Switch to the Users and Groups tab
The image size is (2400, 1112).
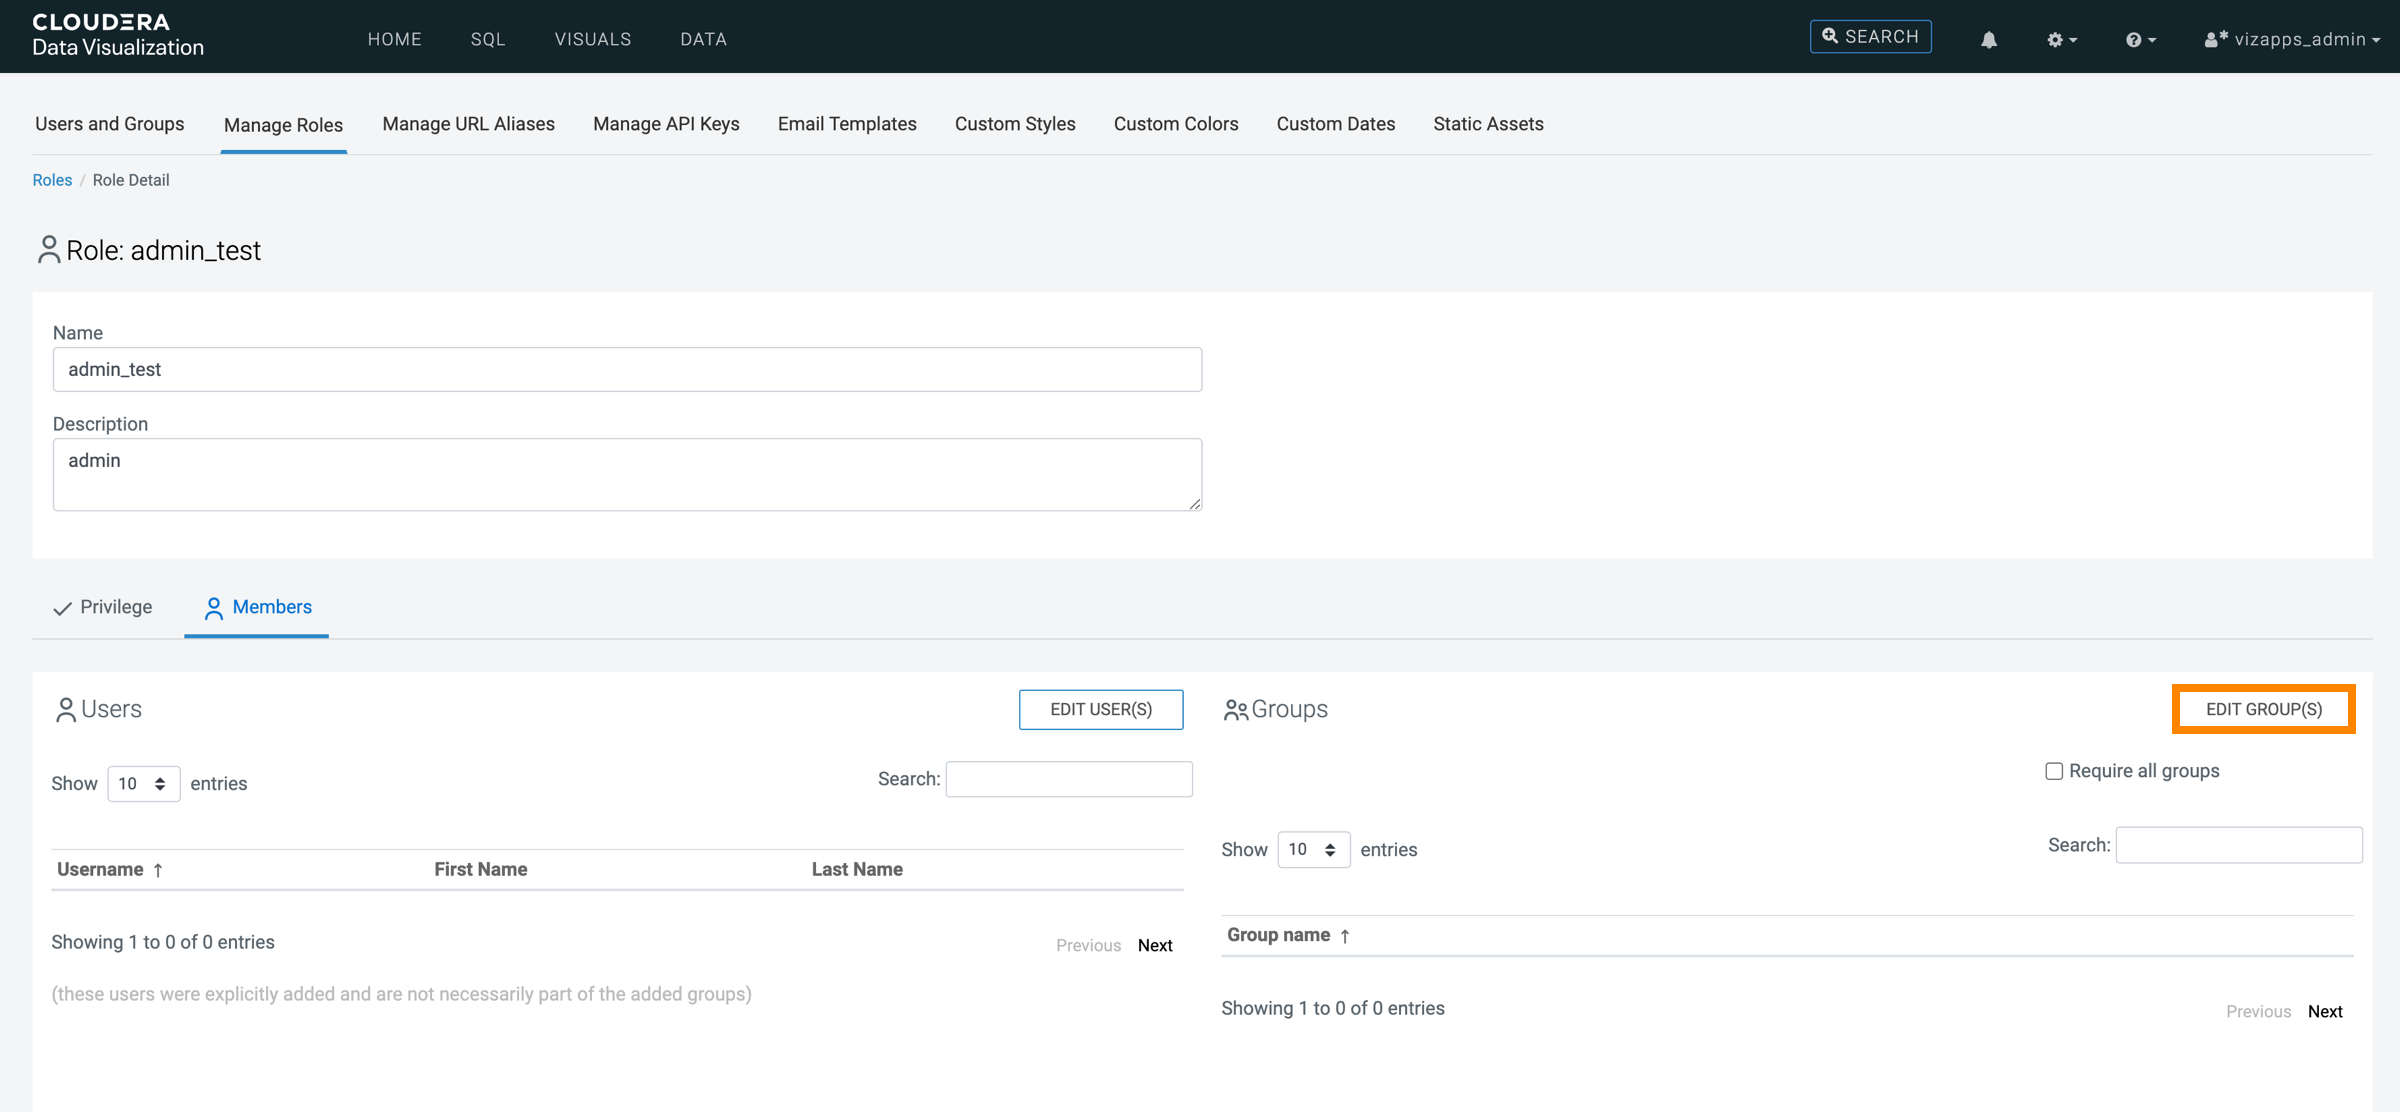(109, 124)
